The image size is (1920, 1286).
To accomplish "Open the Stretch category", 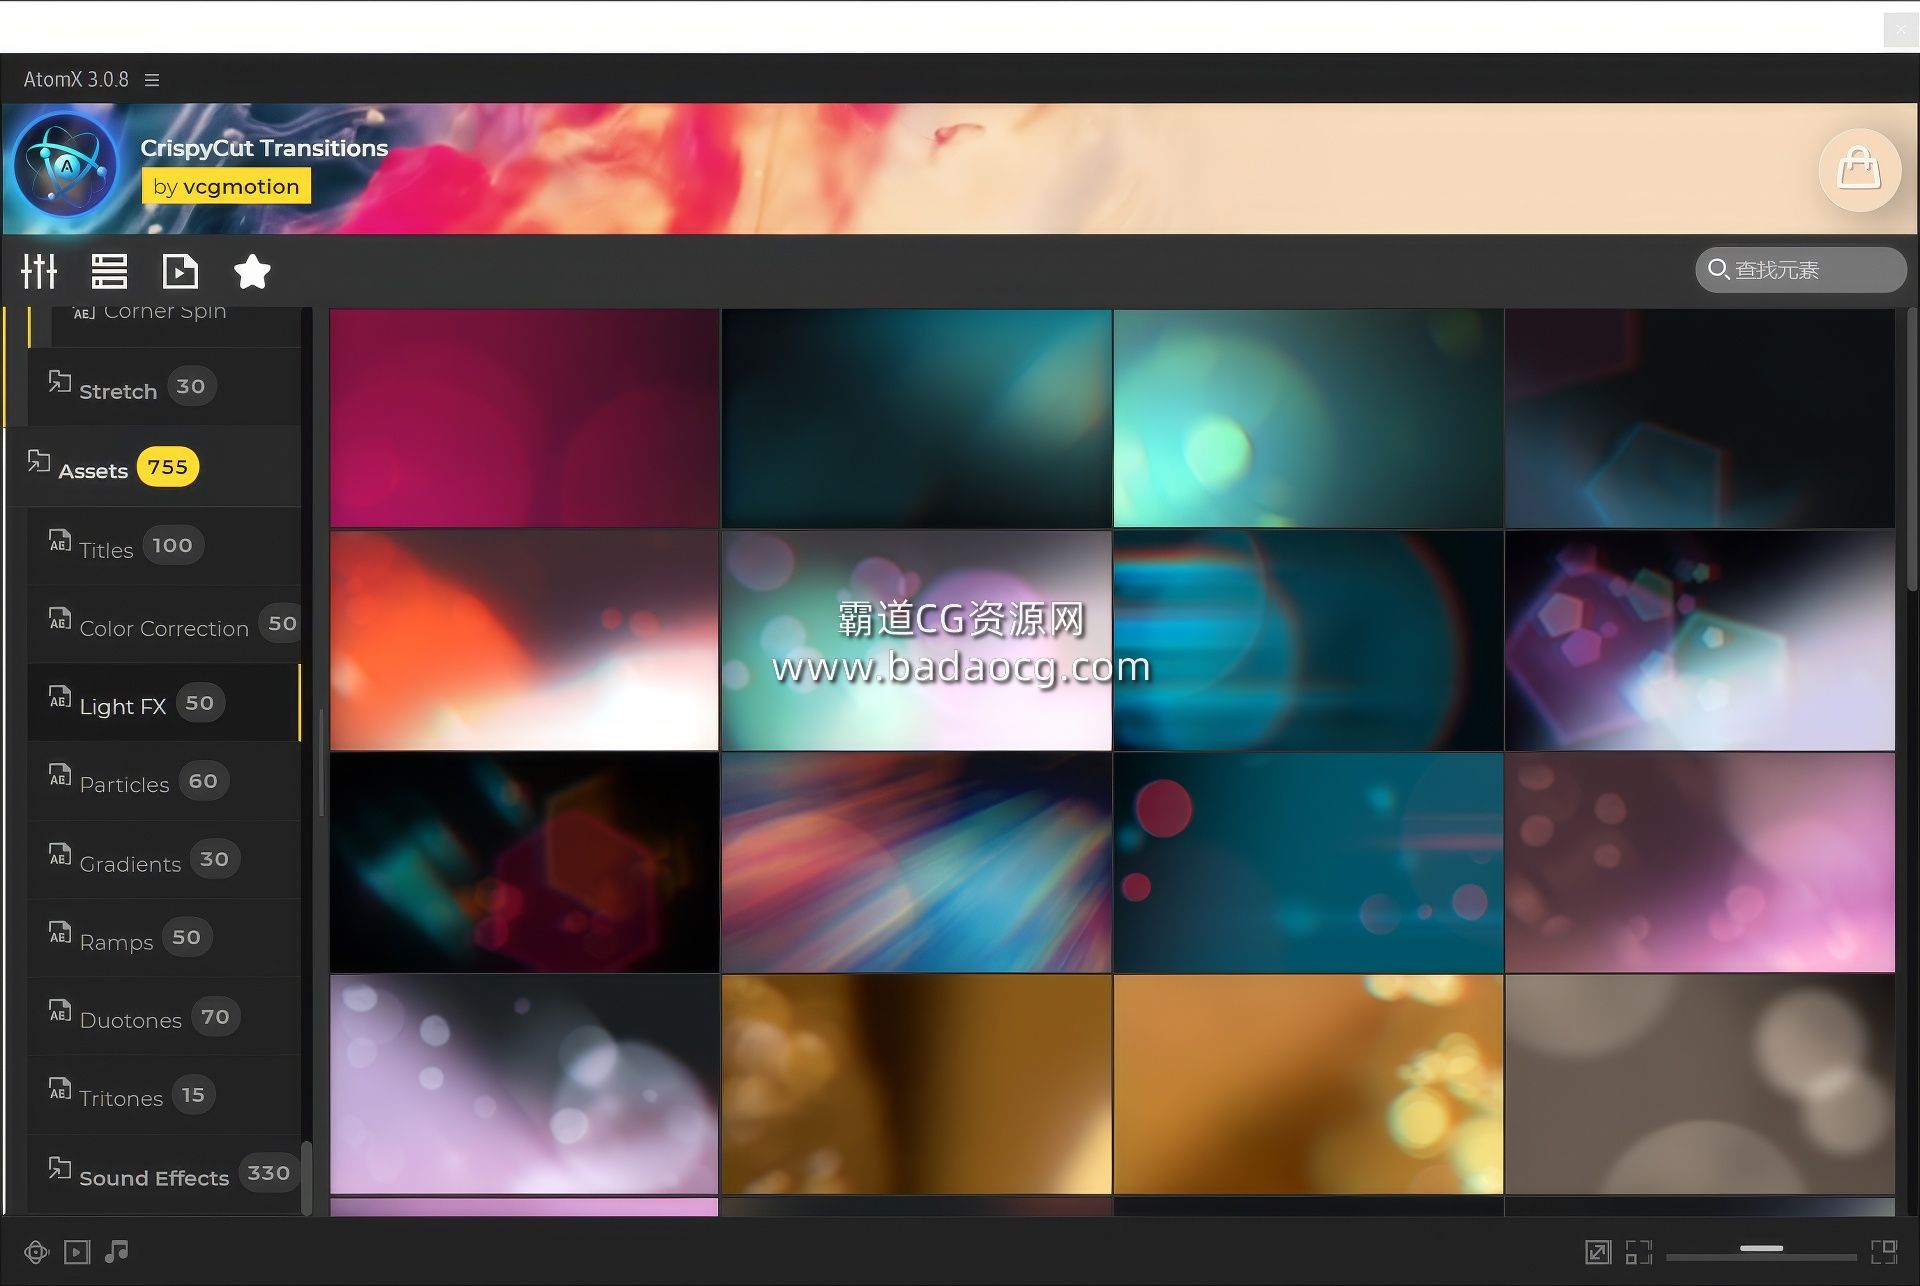I will [164, 387].
